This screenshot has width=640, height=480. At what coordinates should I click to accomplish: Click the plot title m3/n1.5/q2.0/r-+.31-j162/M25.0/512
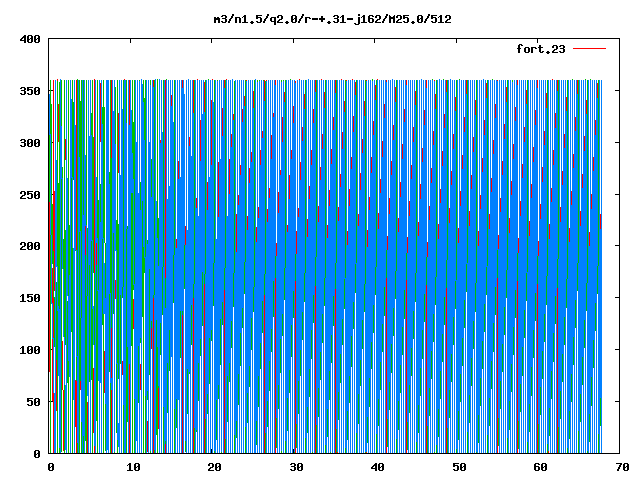333,19
